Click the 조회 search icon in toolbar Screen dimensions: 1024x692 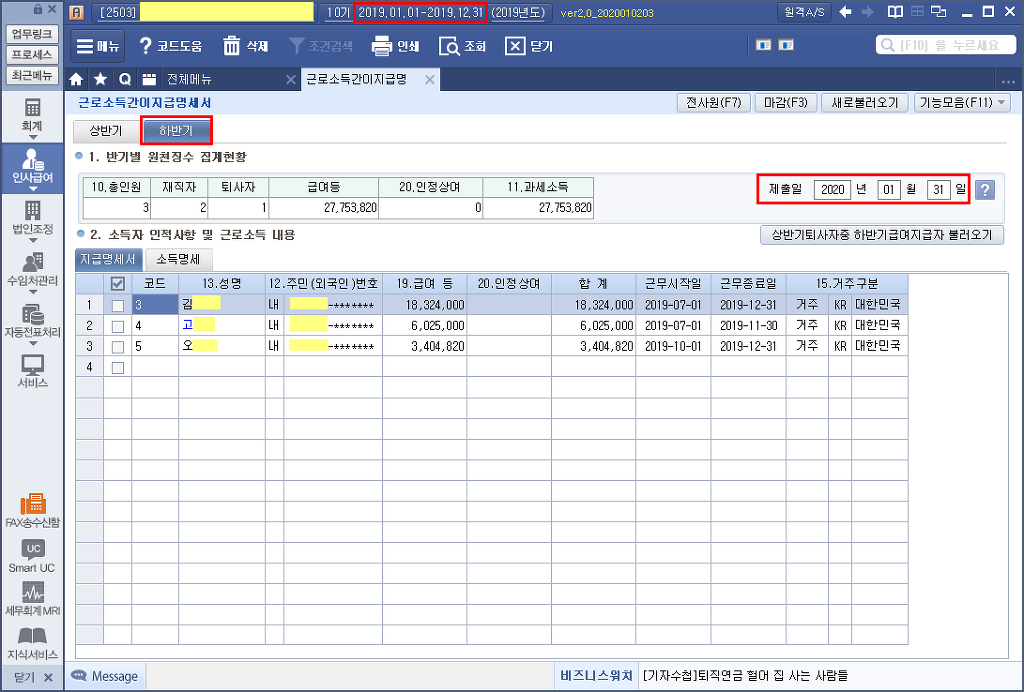450,46
